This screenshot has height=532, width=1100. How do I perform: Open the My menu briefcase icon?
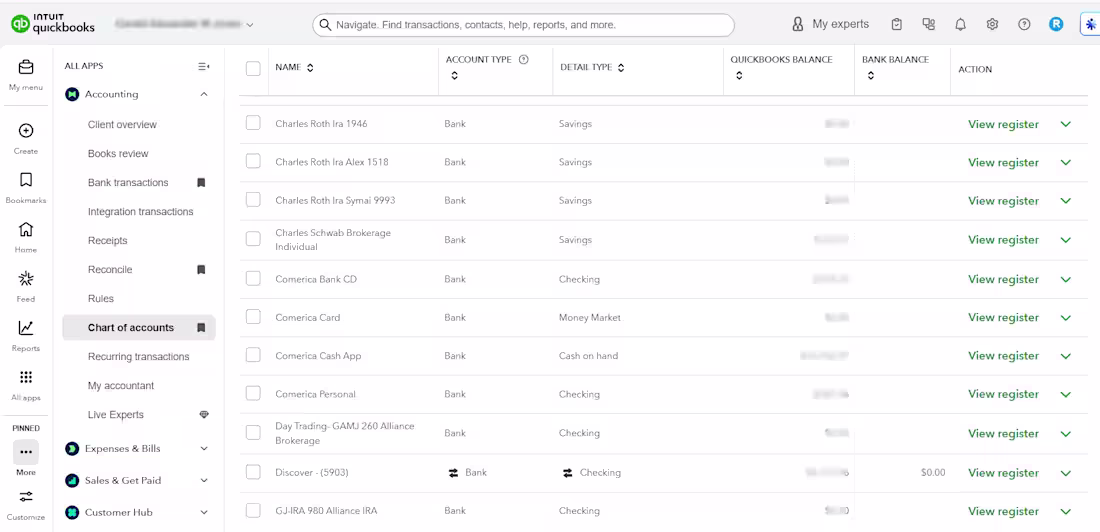point(26,67)
